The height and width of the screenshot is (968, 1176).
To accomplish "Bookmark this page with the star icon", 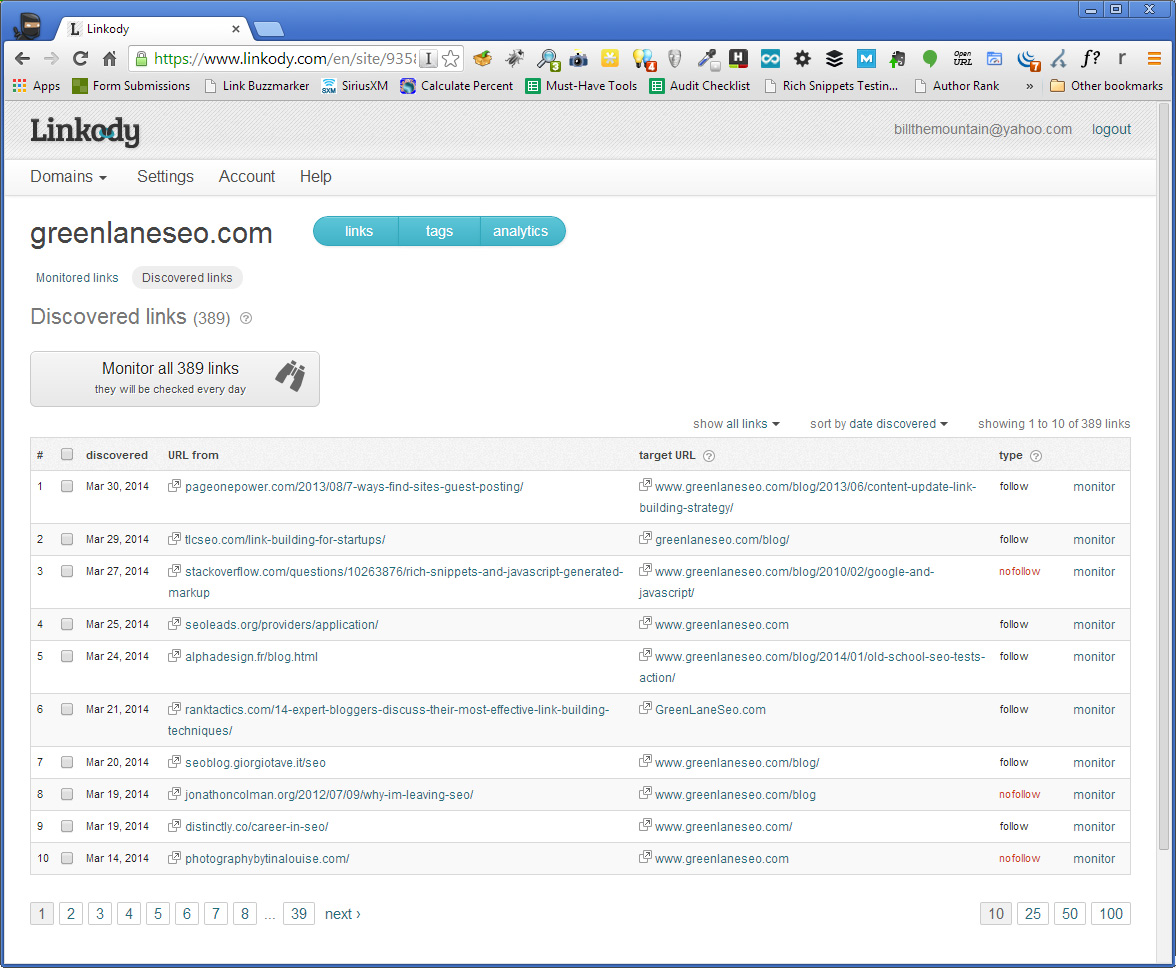I will click(x=451, y=58).
